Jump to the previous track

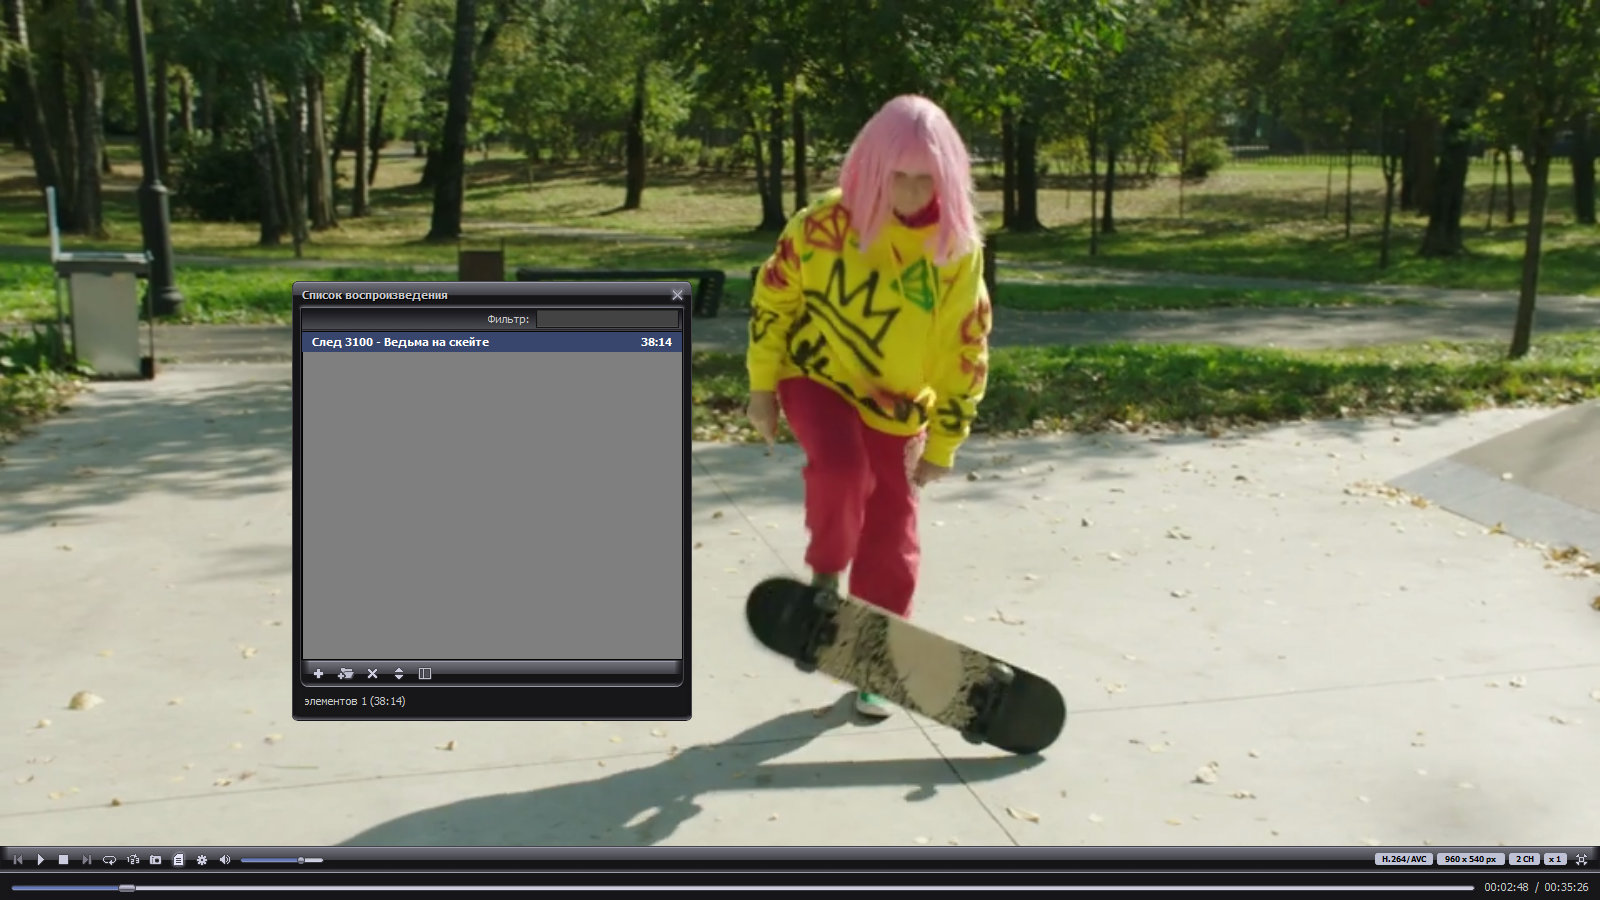click(18, 859)
